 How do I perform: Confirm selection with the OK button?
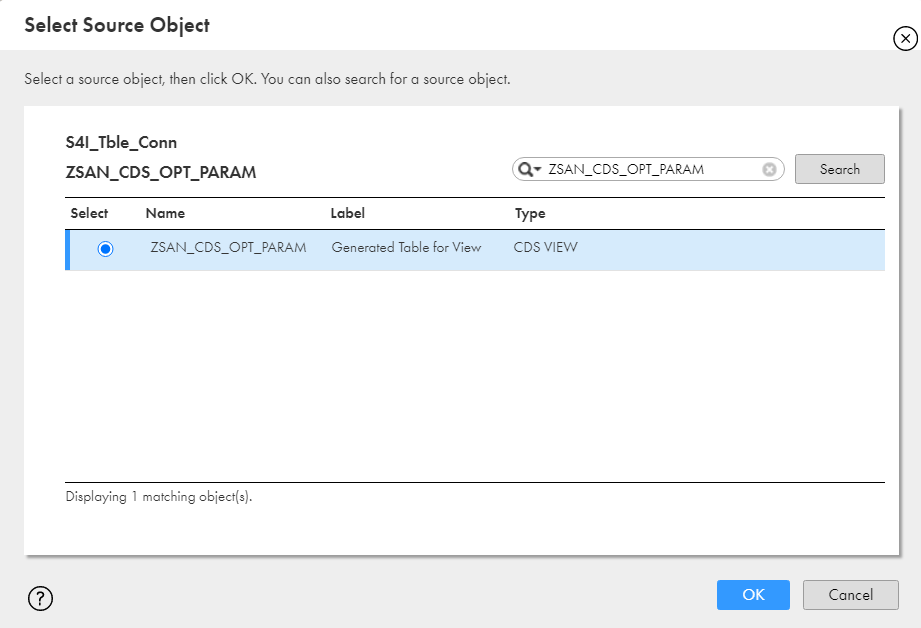point(753,595)
